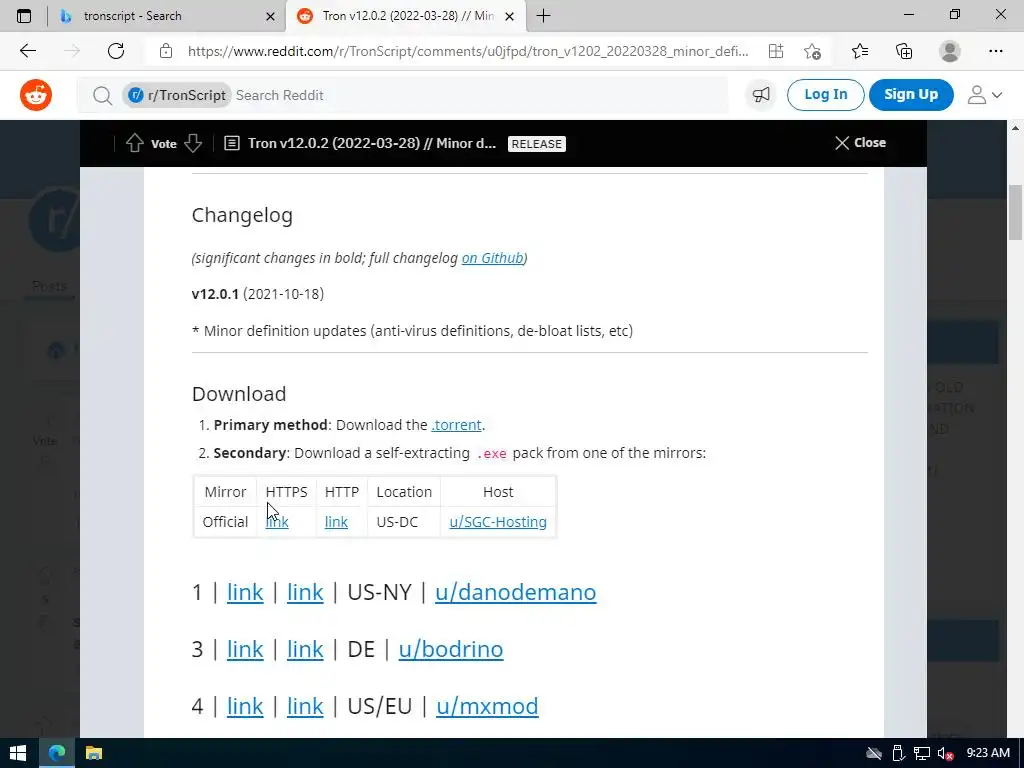Click the Mirror column header

click(225, 492)
